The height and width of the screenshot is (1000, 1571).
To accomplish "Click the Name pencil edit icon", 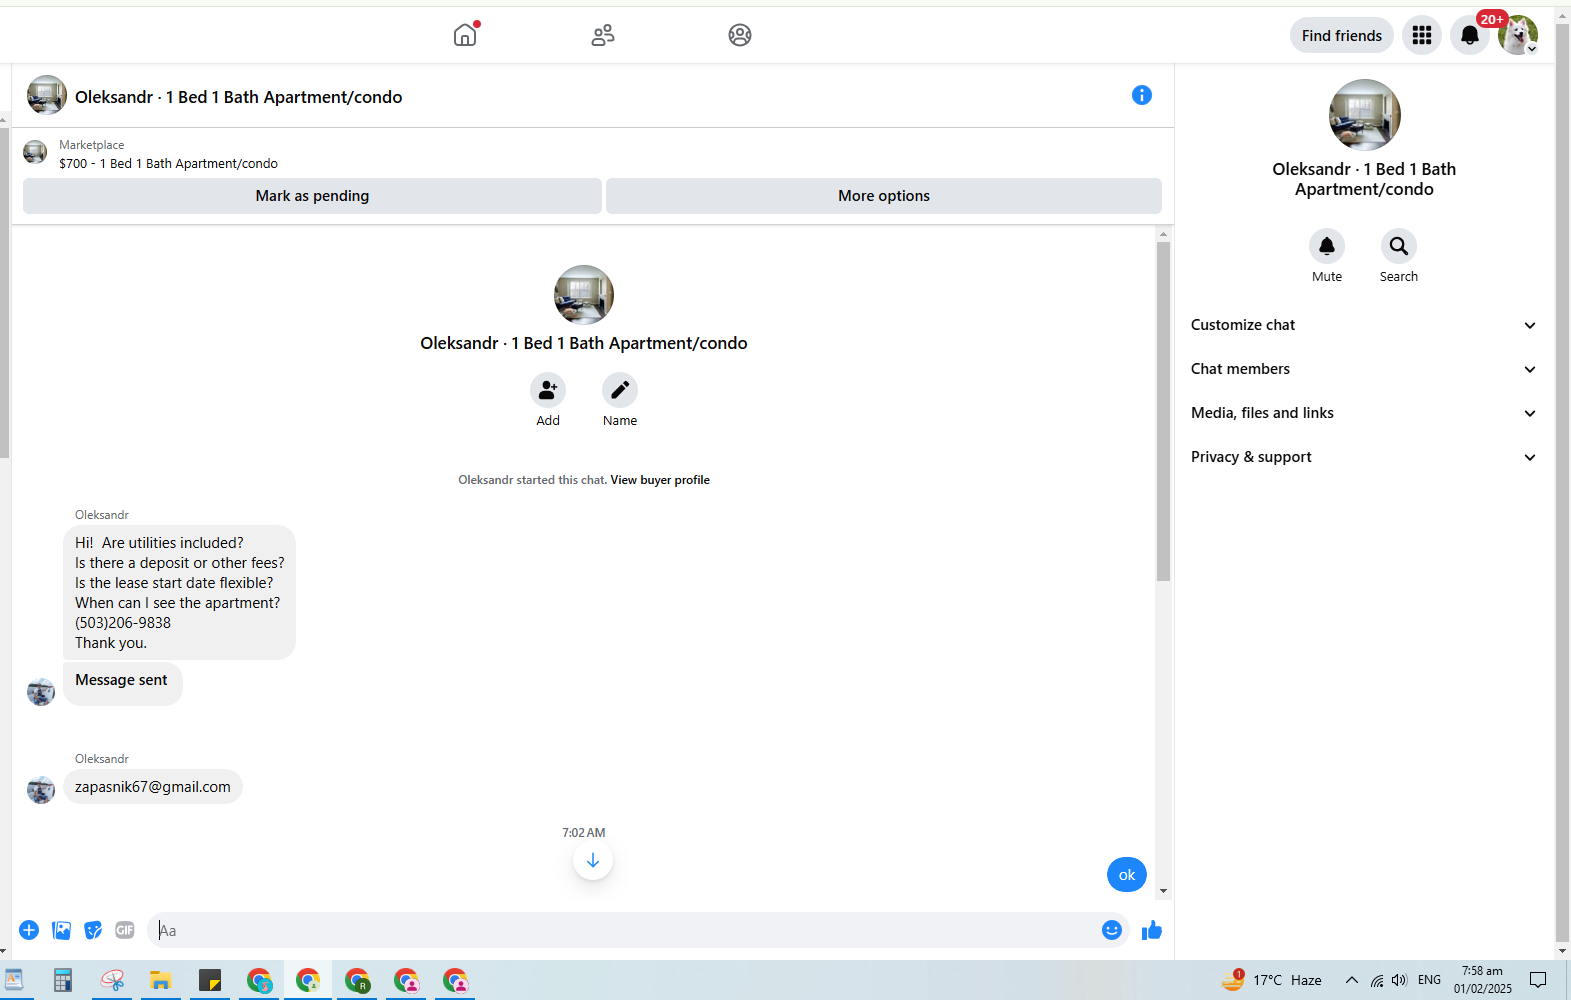I will click(x=620, y=389).
